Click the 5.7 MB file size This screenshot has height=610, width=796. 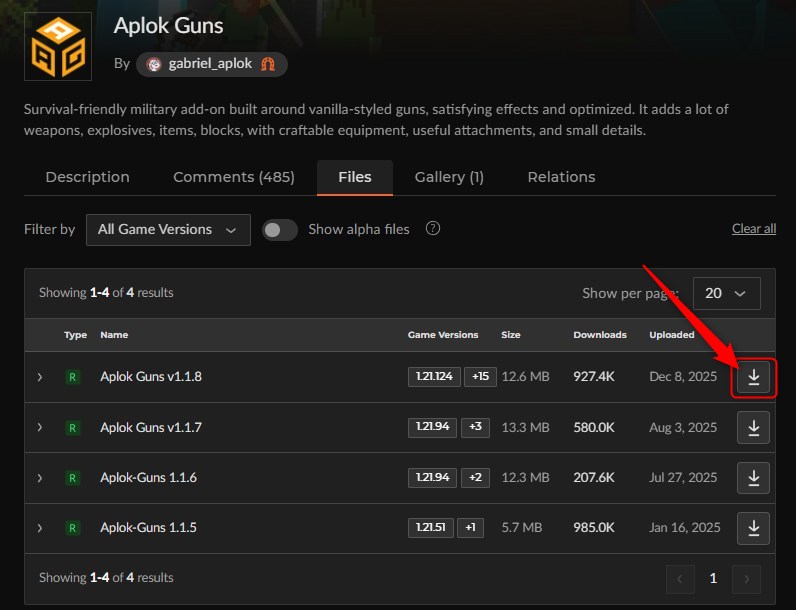tap(522, 528)
